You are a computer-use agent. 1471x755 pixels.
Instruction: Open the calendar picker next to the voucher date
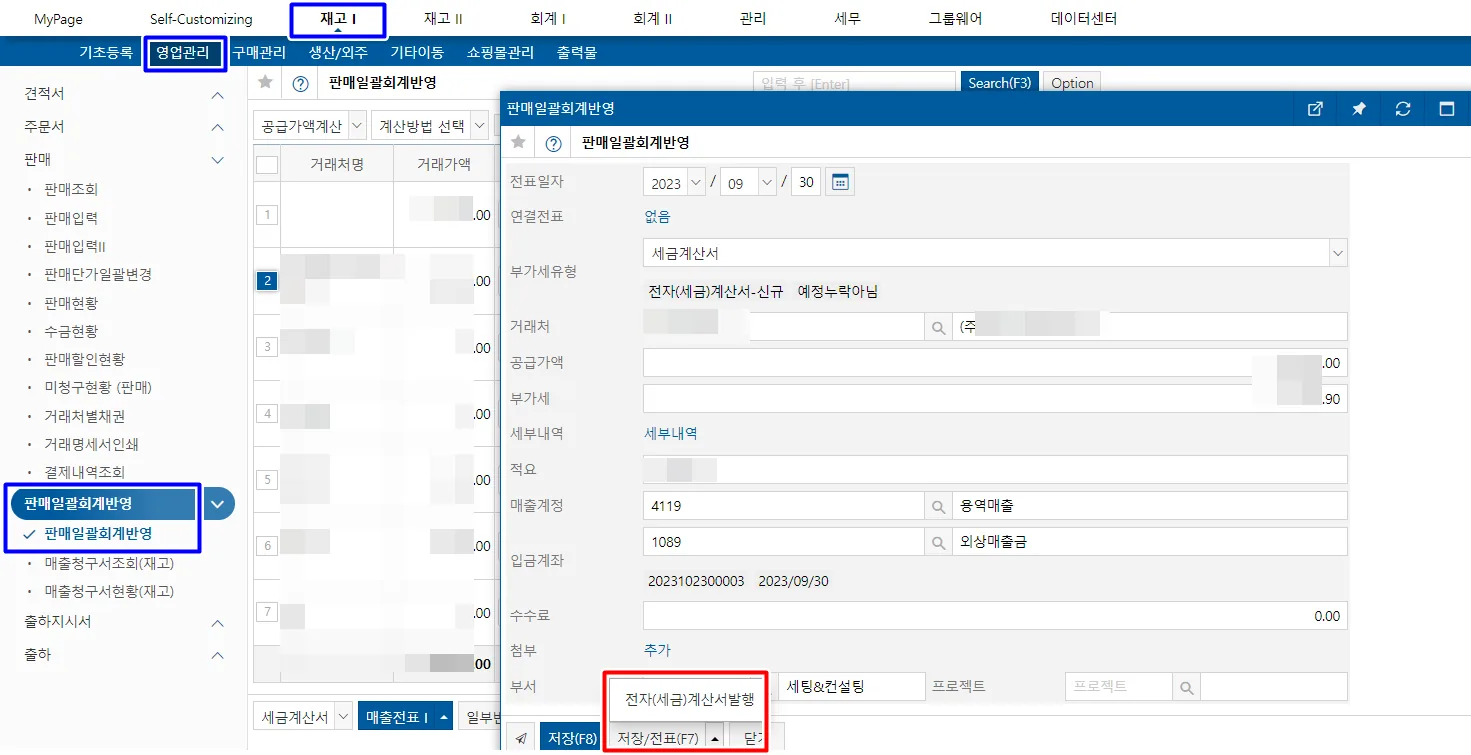pyautogui.click(x=840, y=183)
